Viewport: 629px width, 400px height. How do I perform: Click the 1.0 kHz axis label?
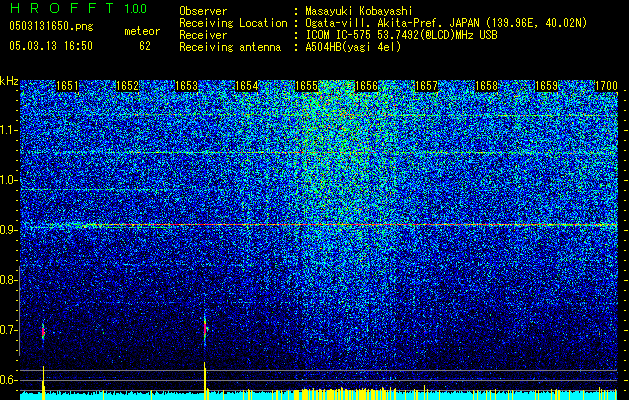[7, 180]
